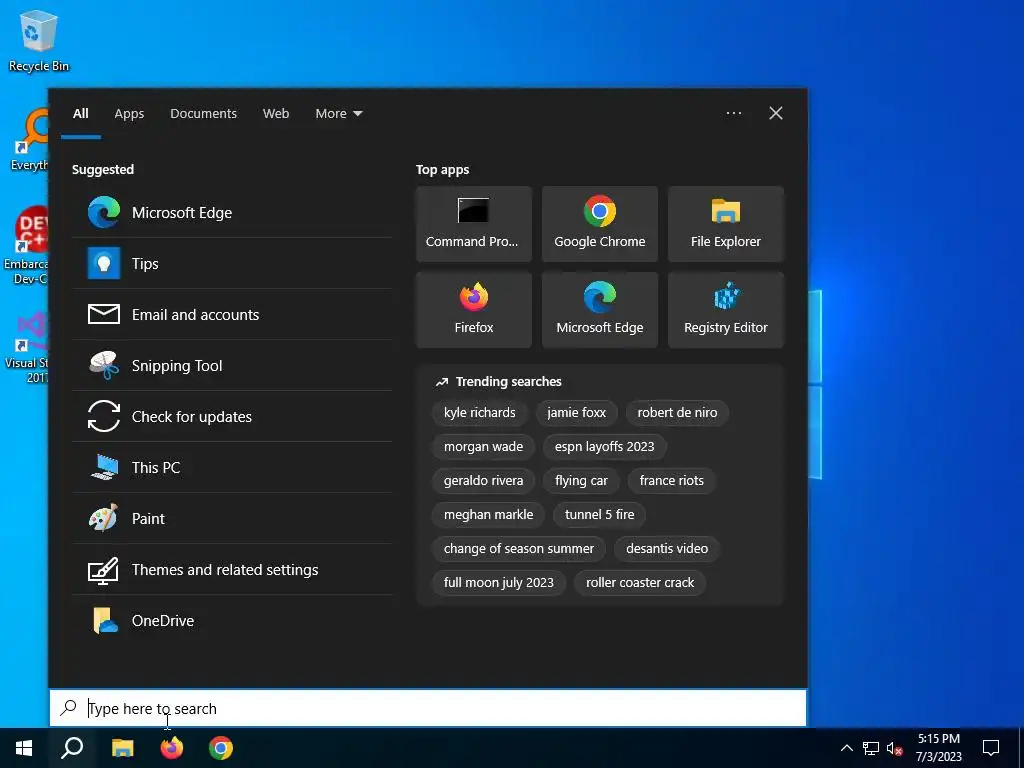Open File Explorer from the taskbar
1024x768 pixels.
click(122, 748)
